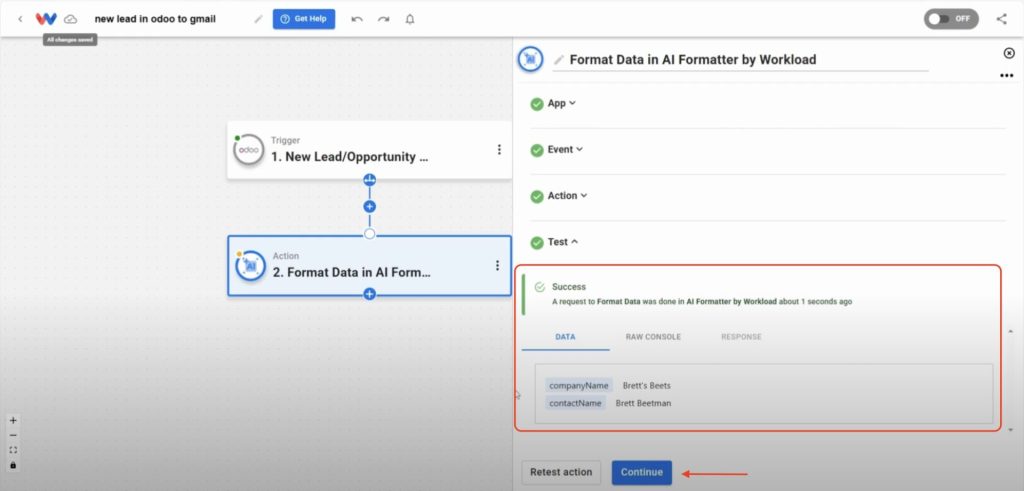The width and height of the screenshot is (1024, 491).
Task: Go back using the left chevron arrow
Action: pyautogui.click(x=20, y=19)
